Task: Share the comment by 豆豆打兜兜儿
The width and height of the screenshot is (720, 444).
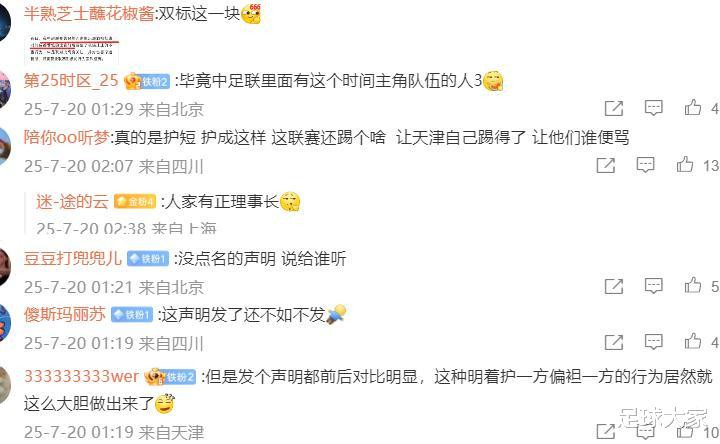Action: [x=614, y=286]
